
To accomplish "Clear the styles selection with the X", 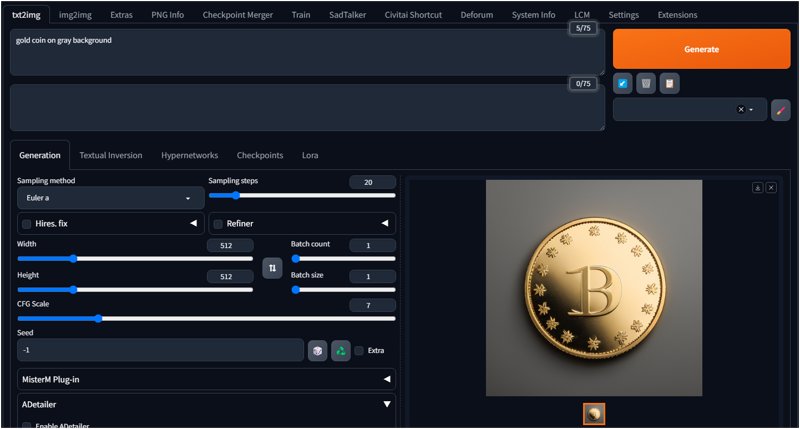I will 741,110.
